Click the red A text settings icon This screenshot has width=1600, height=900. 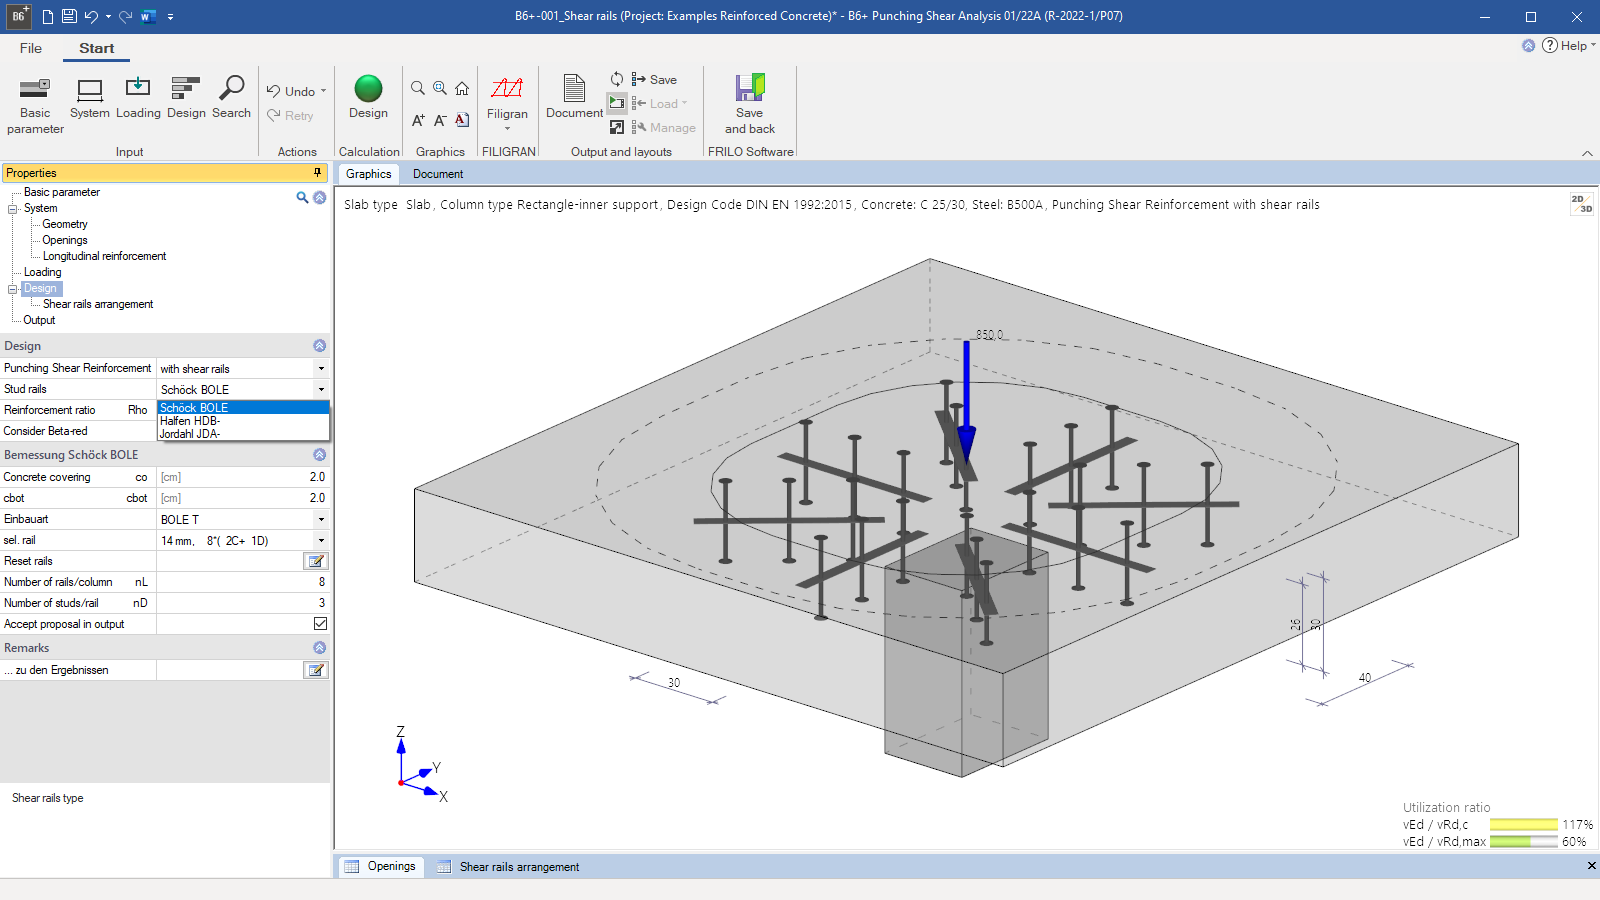click(462, 120)
